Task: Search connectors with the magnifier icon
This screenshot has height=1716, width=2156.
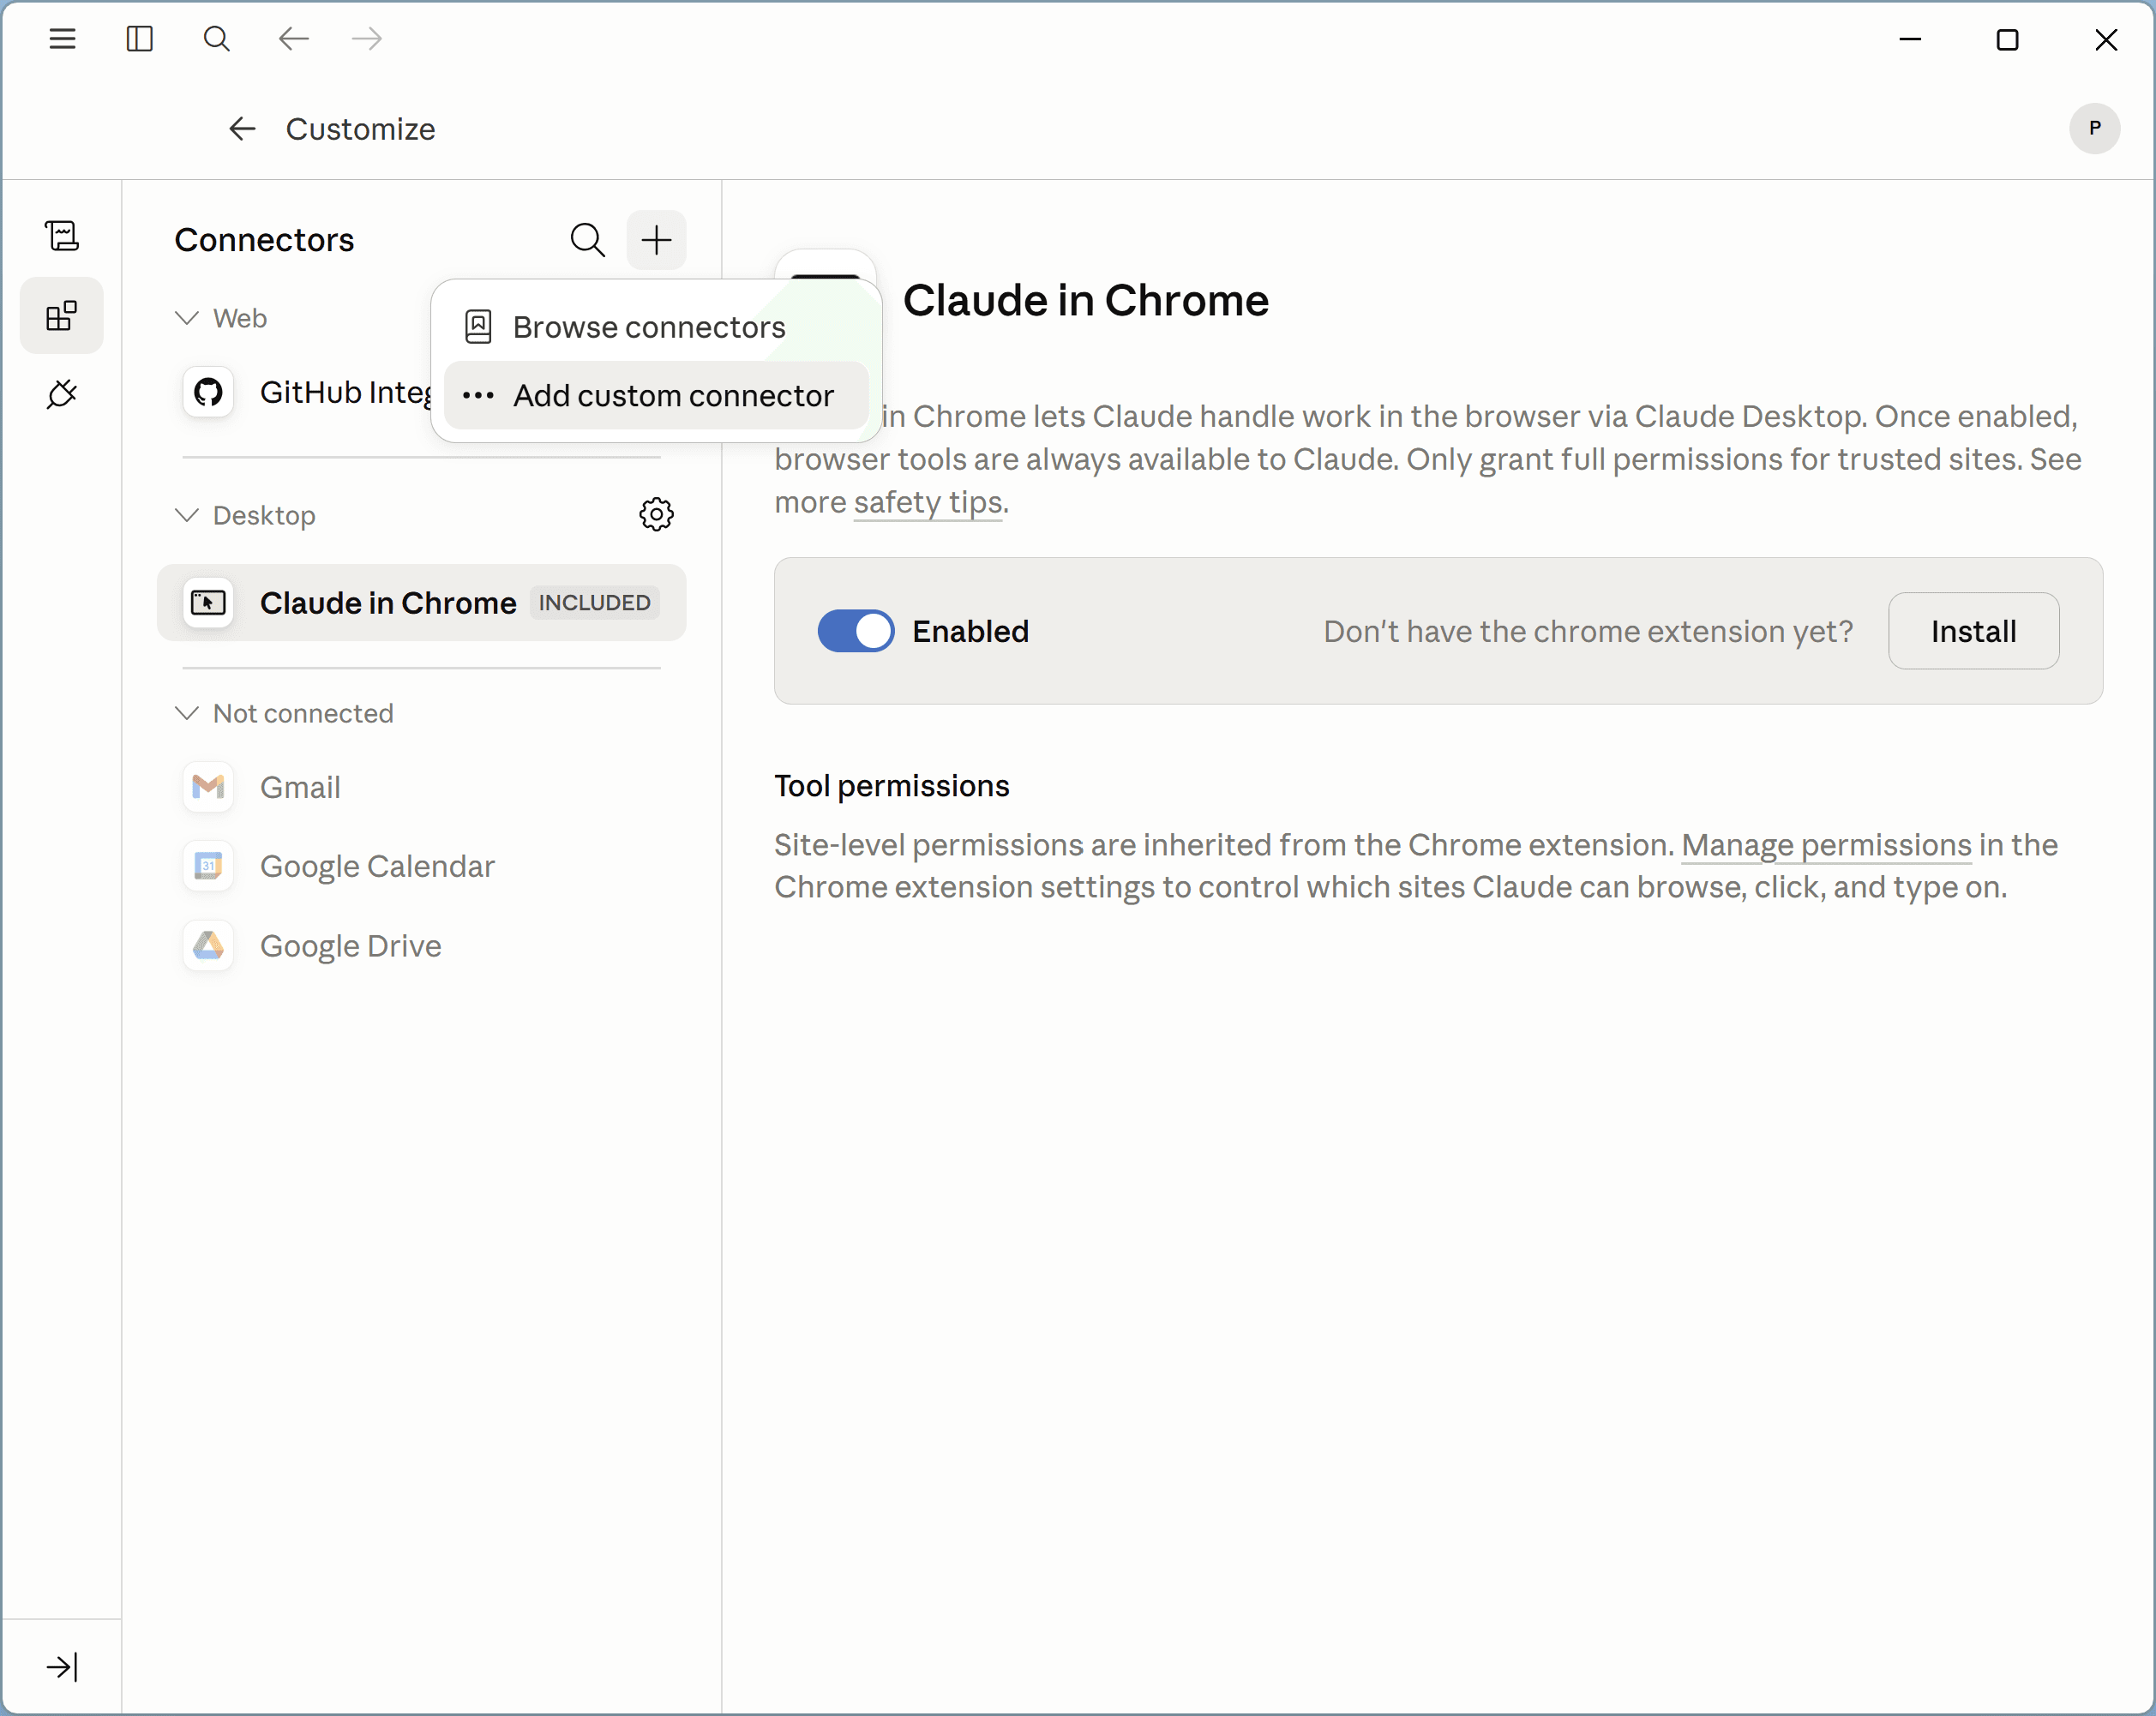Action: click(588, 240)
